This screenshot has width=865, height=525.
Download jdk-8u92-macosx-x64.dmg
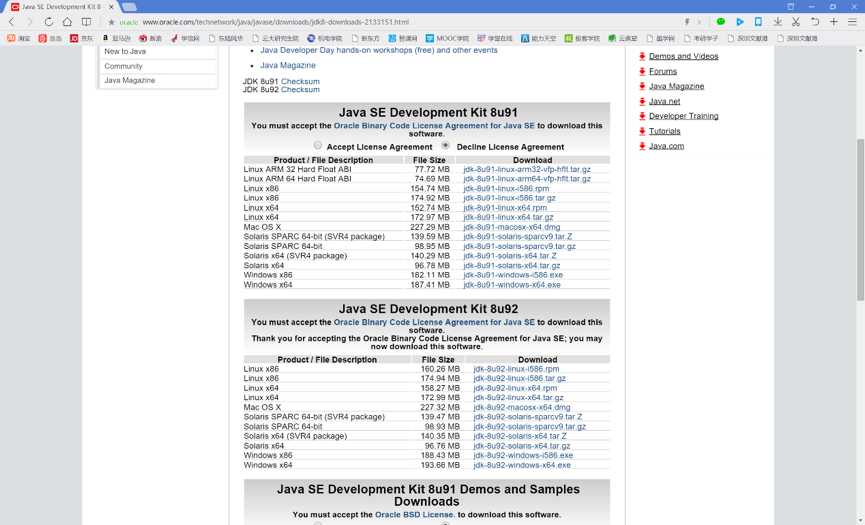click(522, 408)
